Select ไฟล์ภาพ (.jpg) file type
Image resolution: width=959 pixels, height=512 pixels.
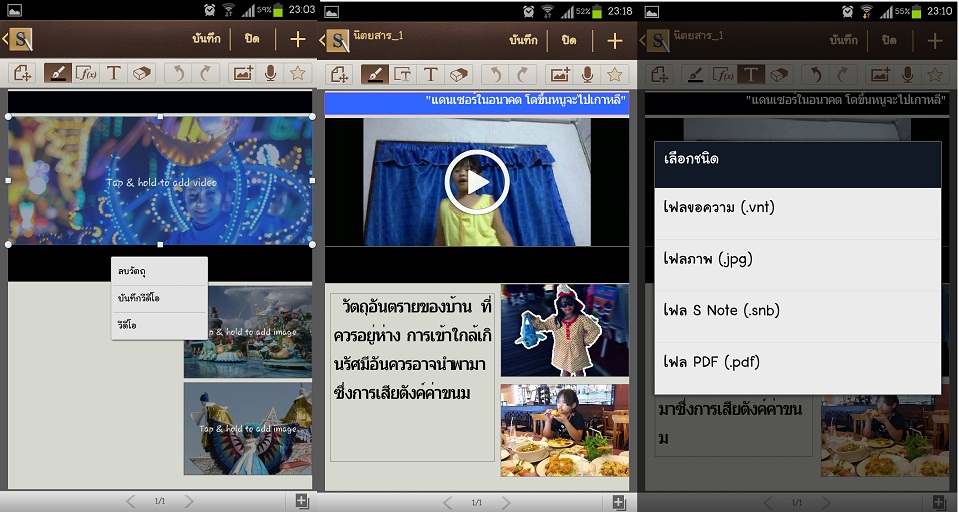(x=798, y=265)
